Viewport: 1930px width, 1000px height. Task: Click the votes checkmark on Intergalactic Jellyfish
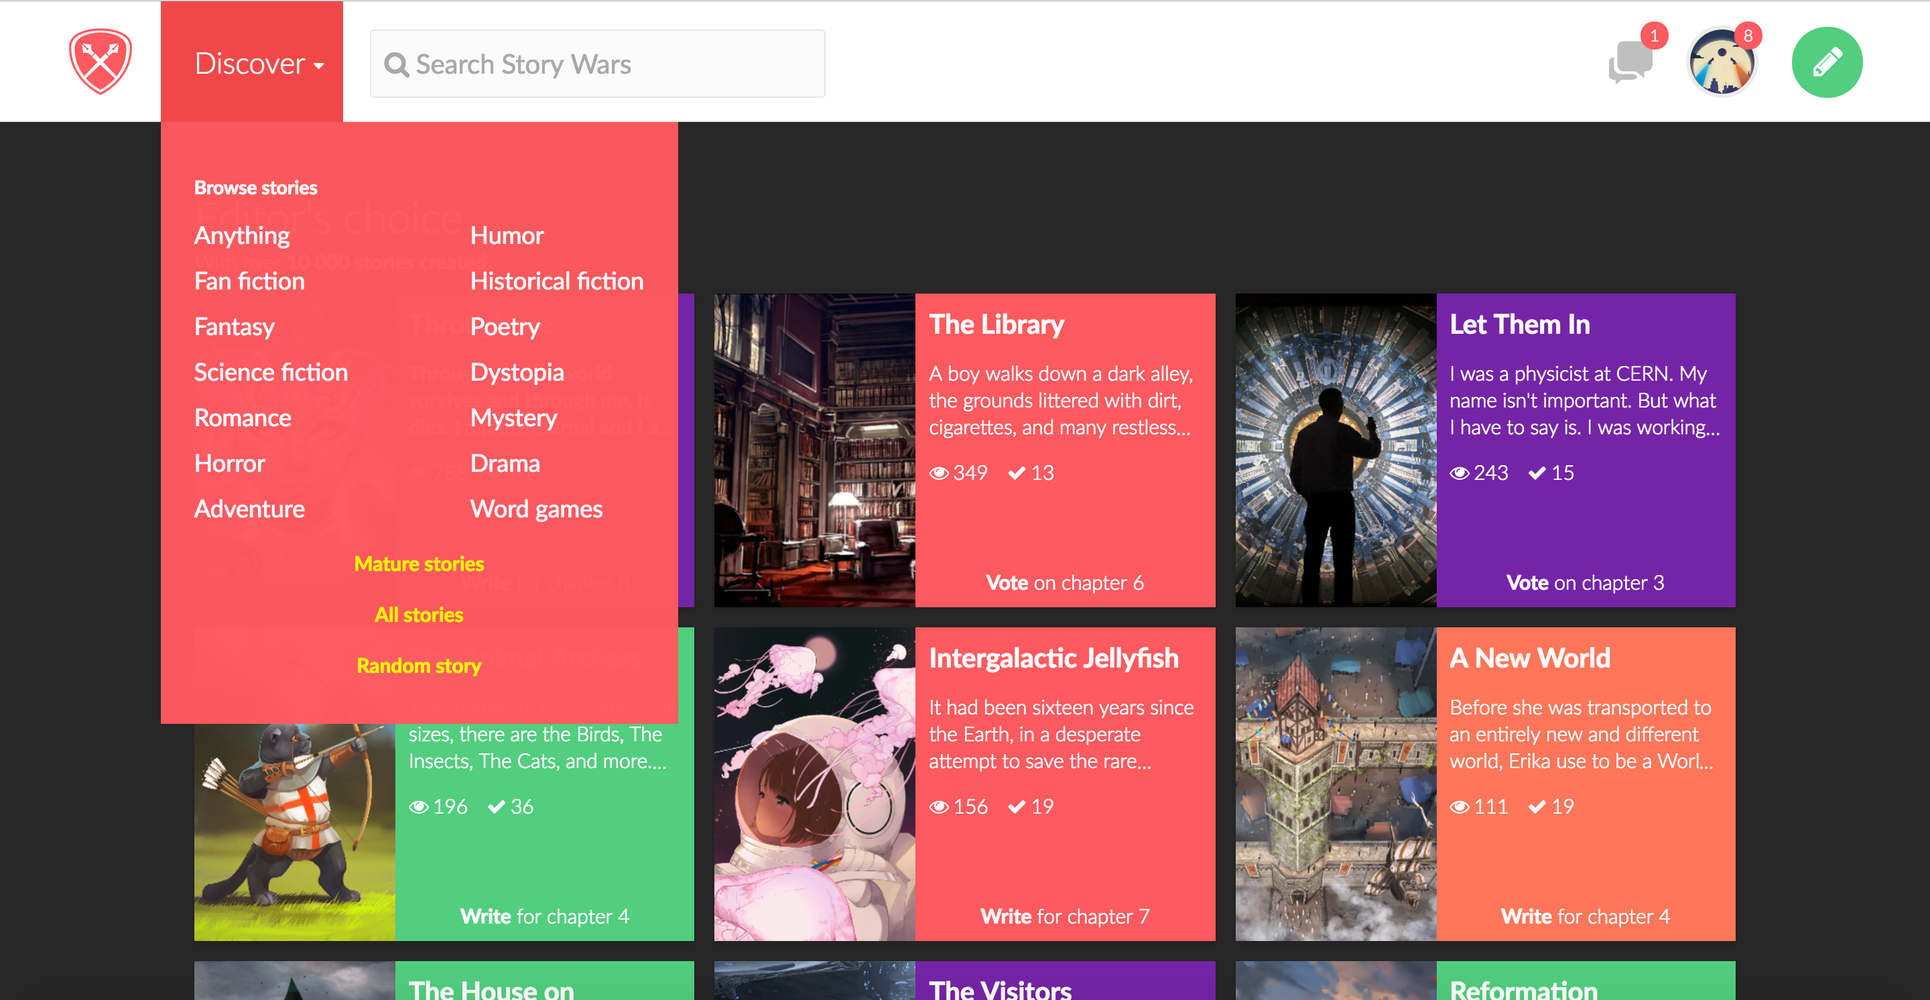pyautogui.click(x=1017, y=807)
